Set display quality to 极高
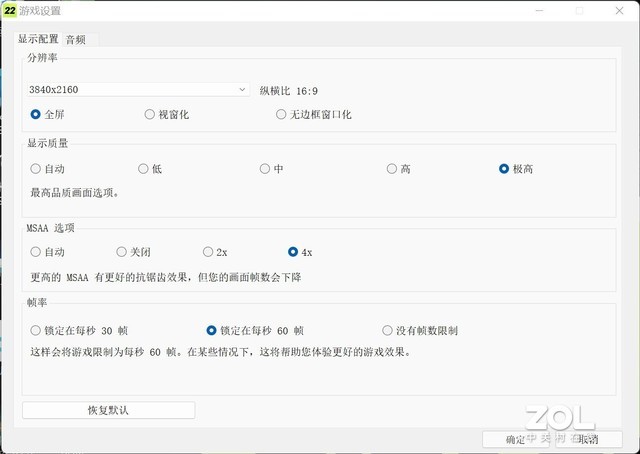640x454 pixels. 516,169
